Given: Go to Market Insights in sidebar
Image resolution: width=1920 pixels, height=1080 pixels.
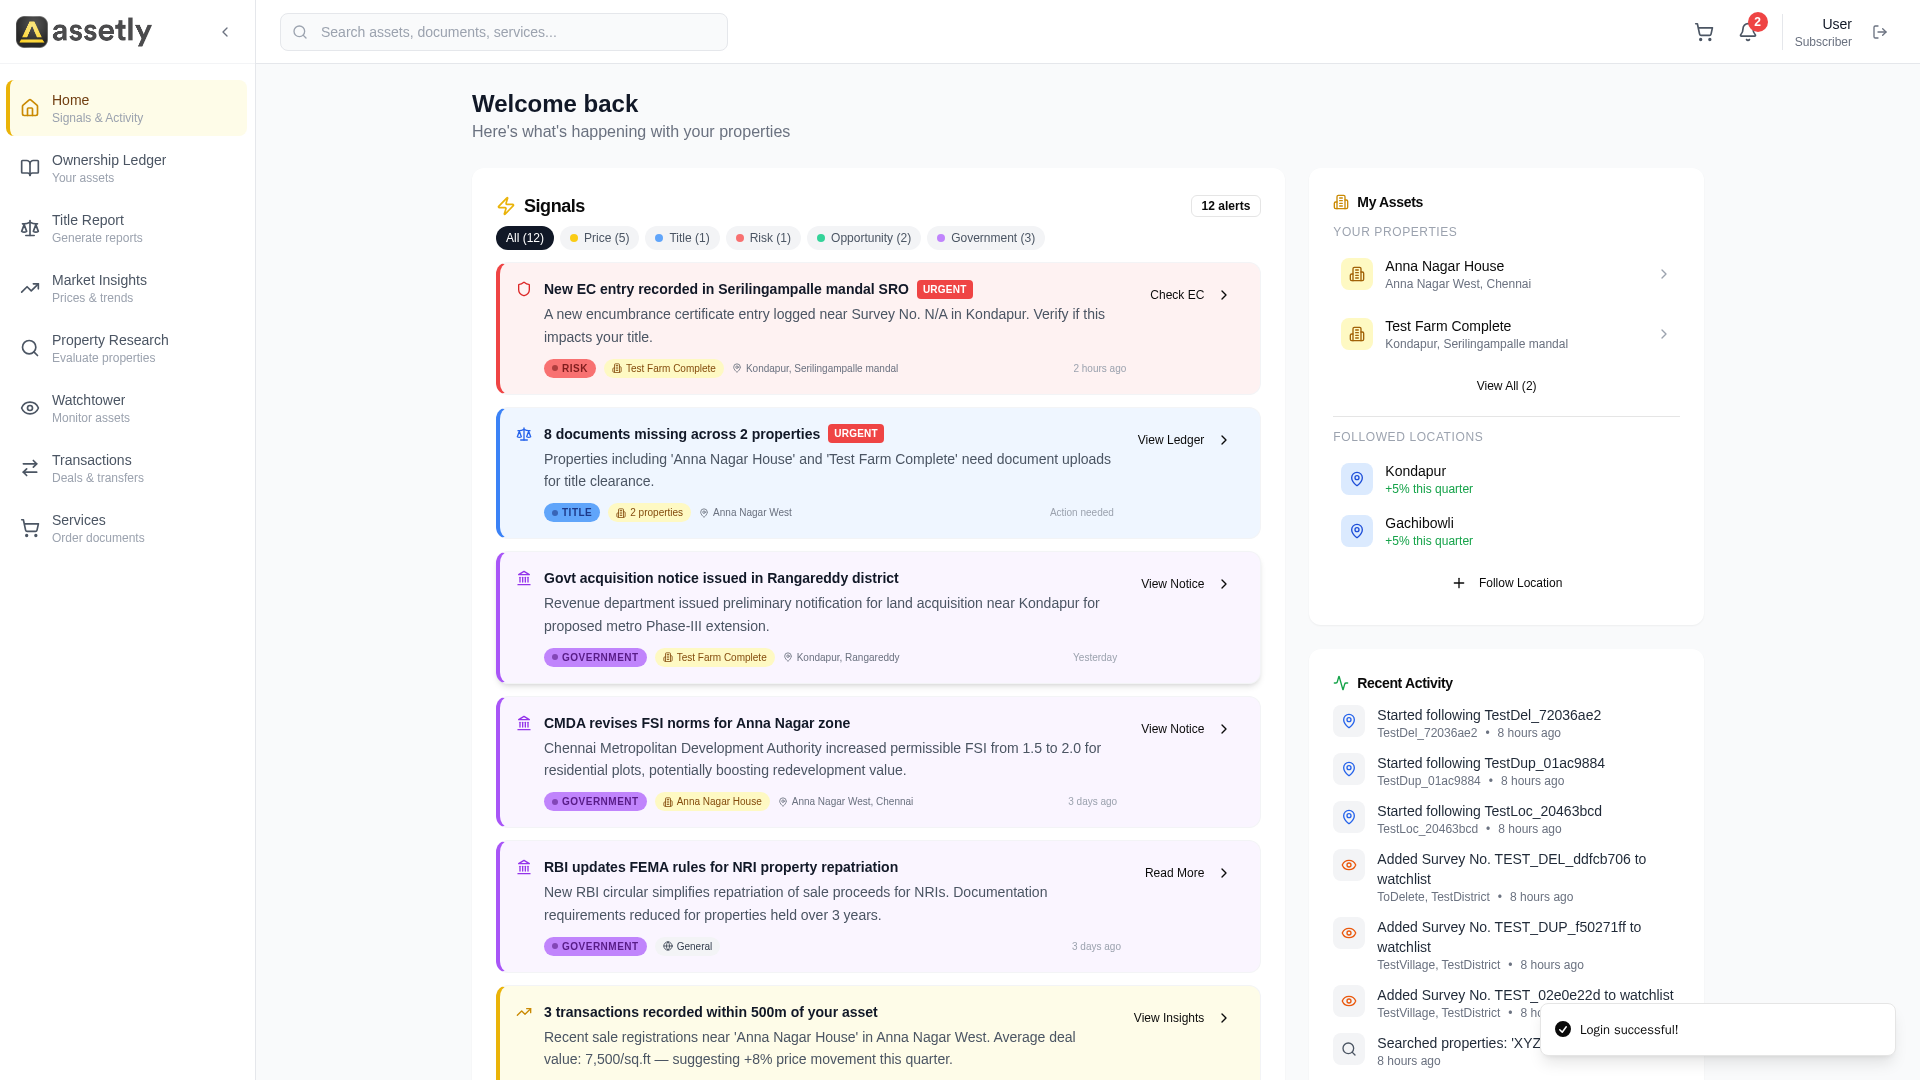Looking at the screenshot, I should pos(99,288).
